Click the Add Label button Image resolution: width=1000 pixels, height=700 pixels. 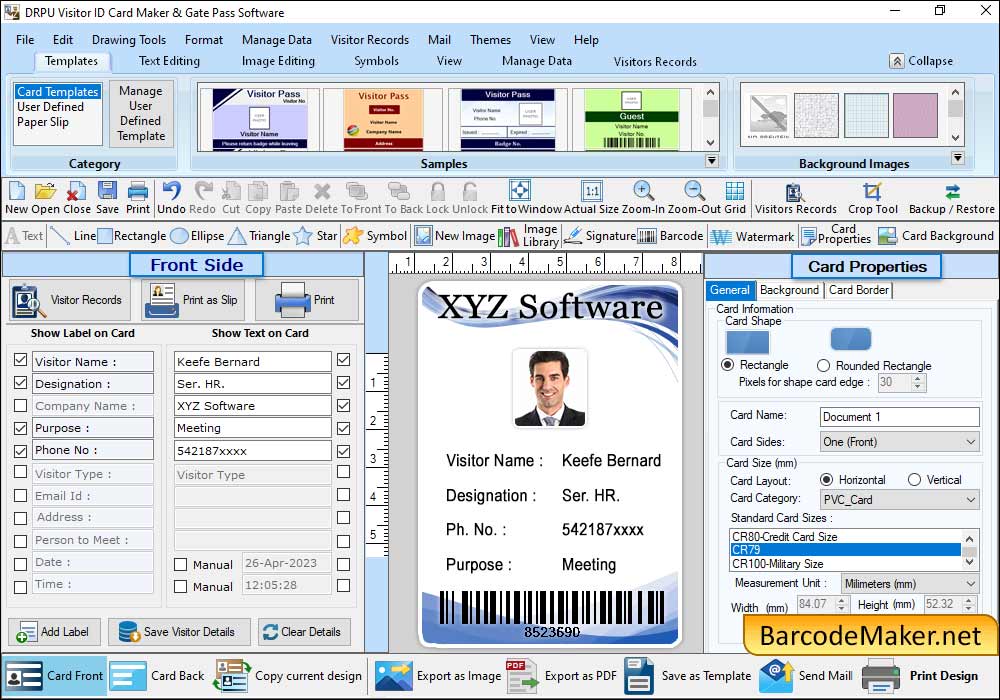[x=54, y=632]
